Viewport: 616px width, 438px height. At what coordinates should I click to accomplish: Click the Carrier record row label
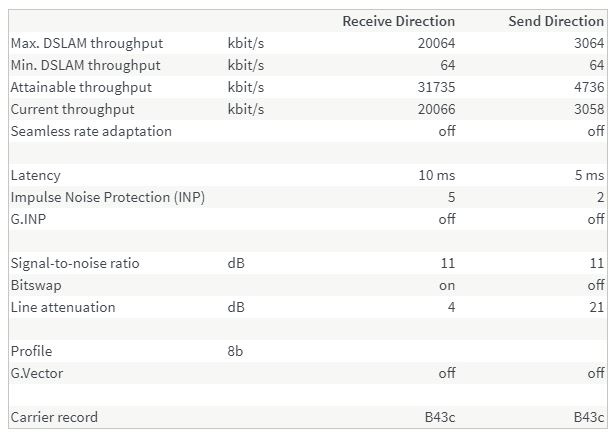click(x=54, y=417)
